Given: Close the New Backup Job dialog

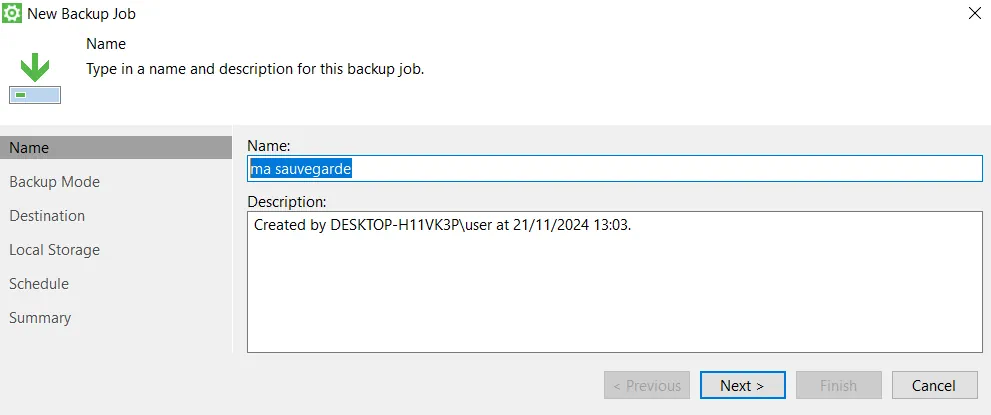Looking at the screenshot, I should 975,13.
